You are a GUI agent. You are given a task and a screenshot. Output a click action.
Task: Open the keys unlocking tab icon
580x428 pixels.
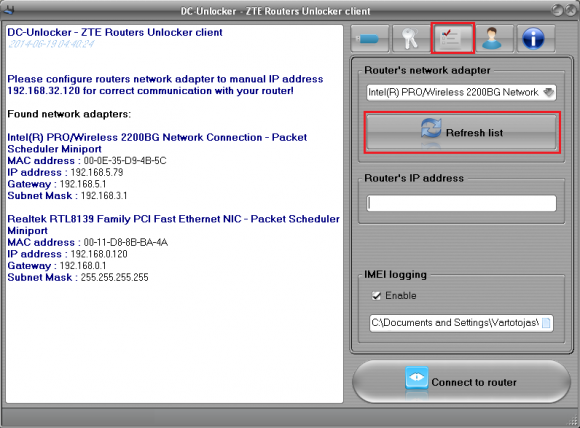point(411,38)
